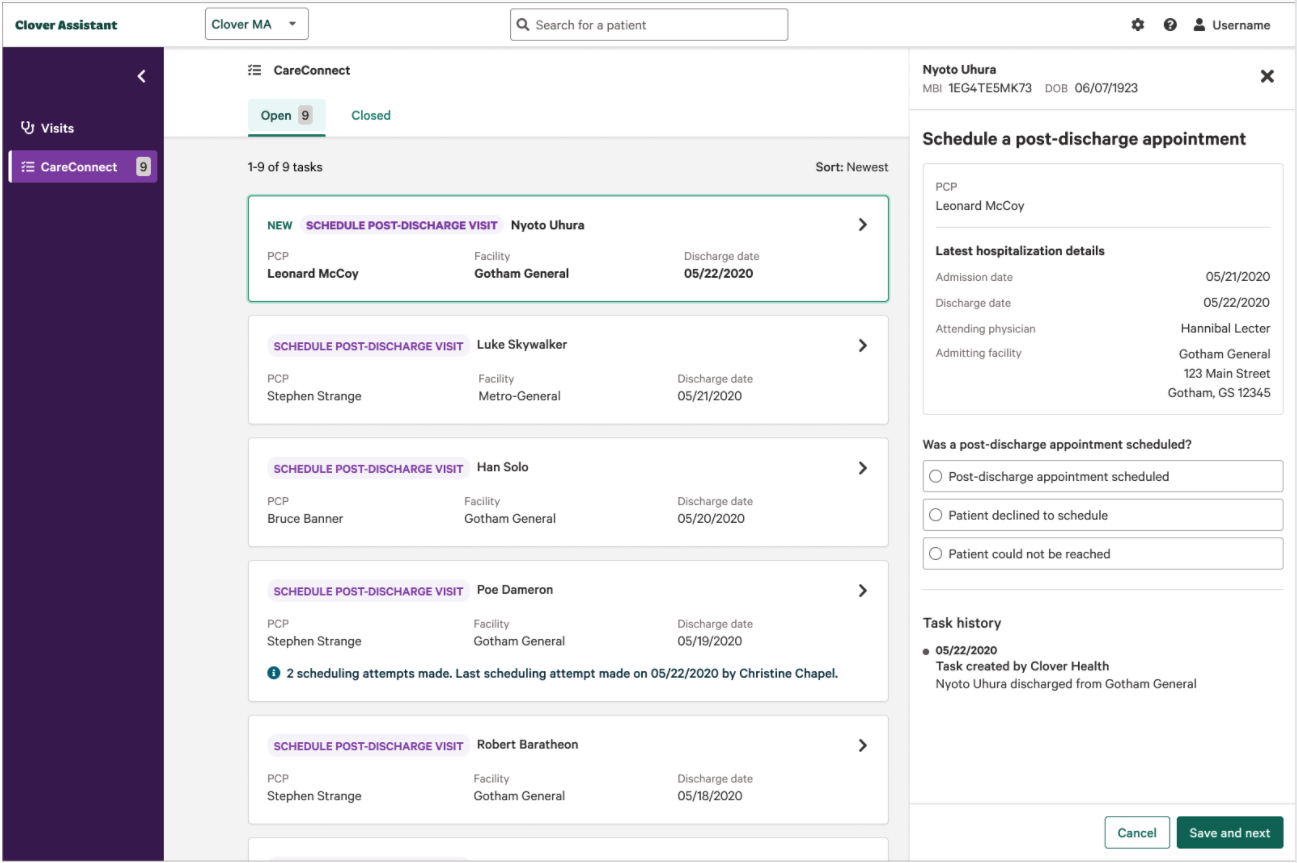The height and width of the screenshot is (863, 1297).
Task: Expand Luke Skywalker task with its chevron
Action: coord(862,346)
